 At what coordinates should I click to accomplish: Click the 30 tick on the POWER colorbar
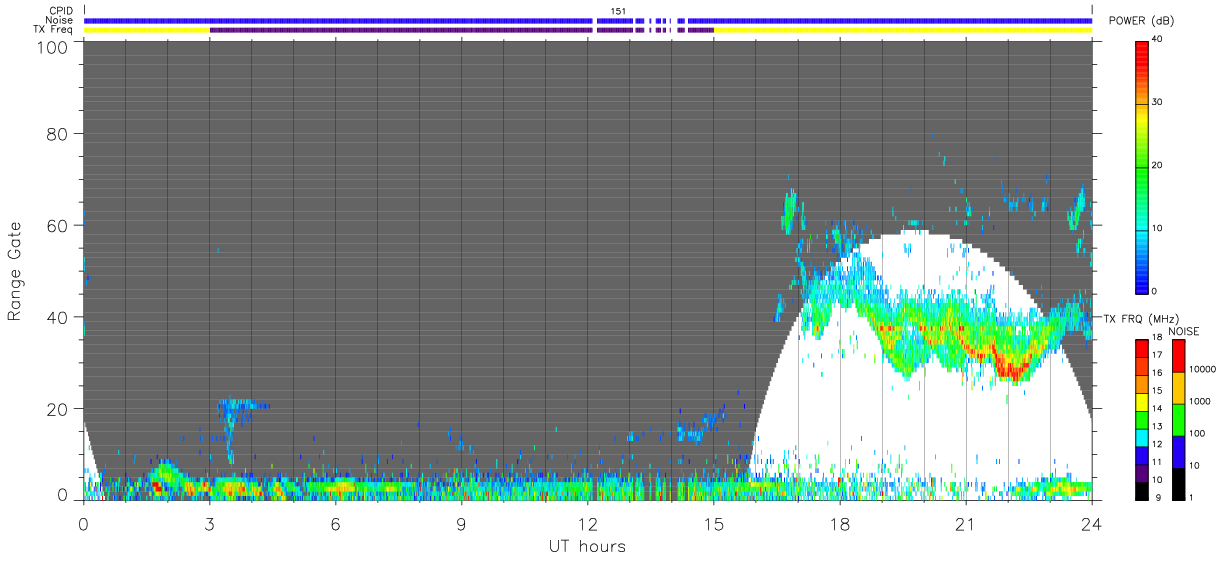[1157, 103]
